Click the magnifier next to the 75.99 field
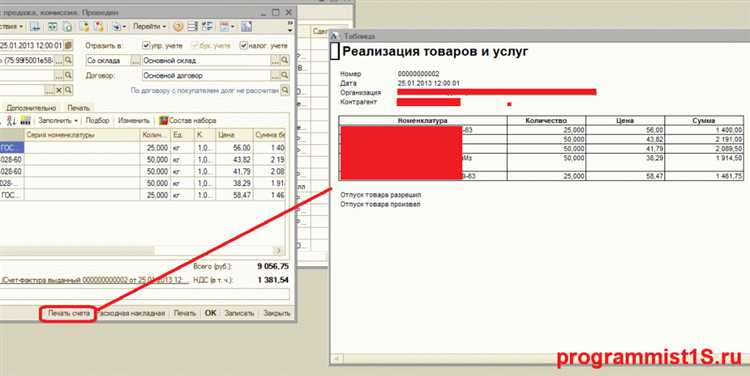Screen dimensions: 750x376 (x=68, y=60)
